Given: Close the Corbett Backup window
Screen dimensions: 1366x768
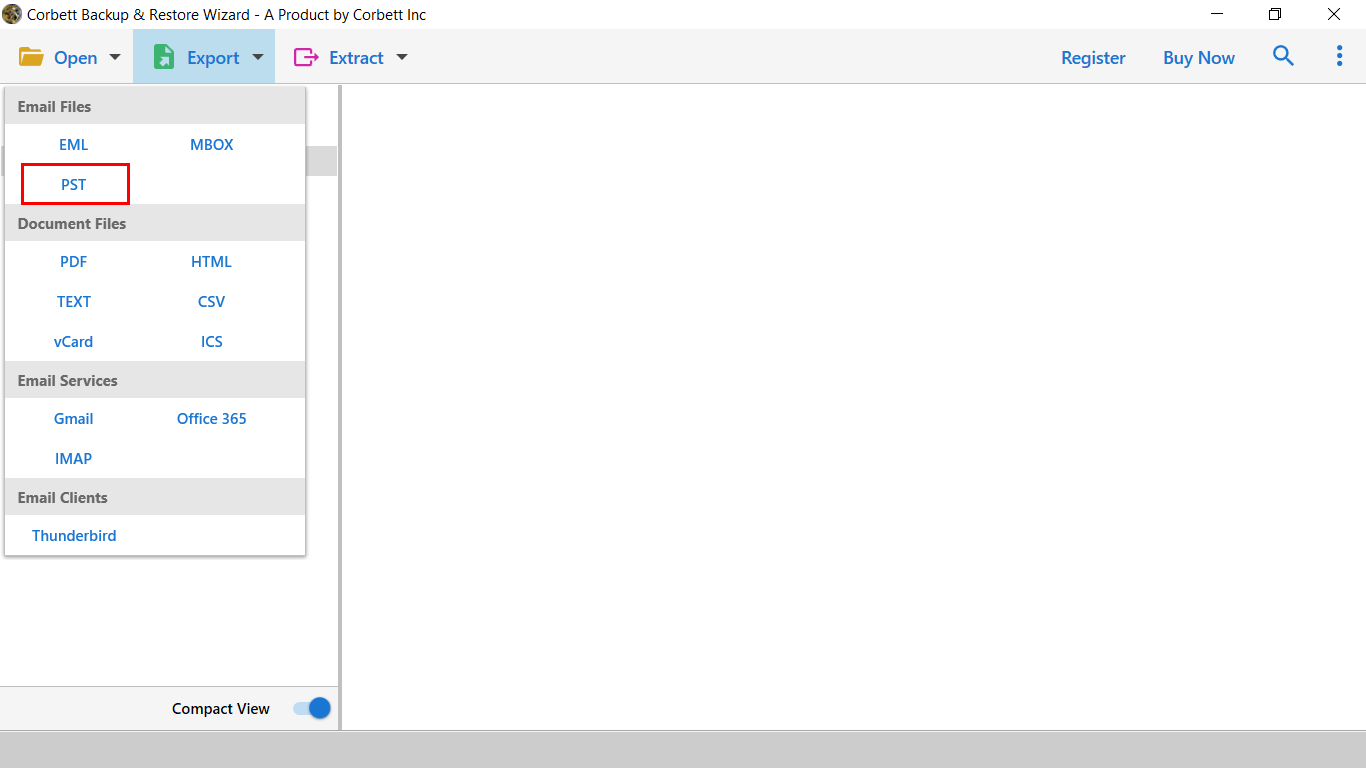Looking at the screenshot, I should coord(1334,14).
